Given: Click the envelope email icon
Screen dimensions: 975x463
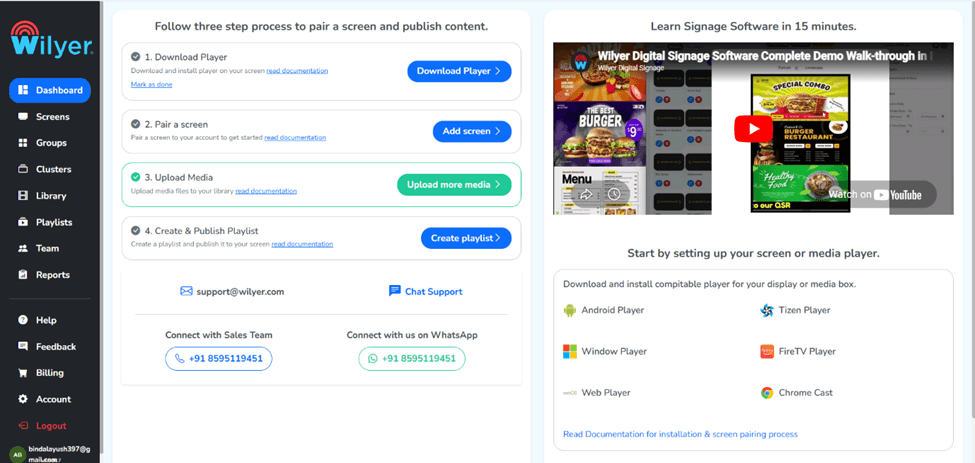Looking at the screenshot, I should pos(186,291).
